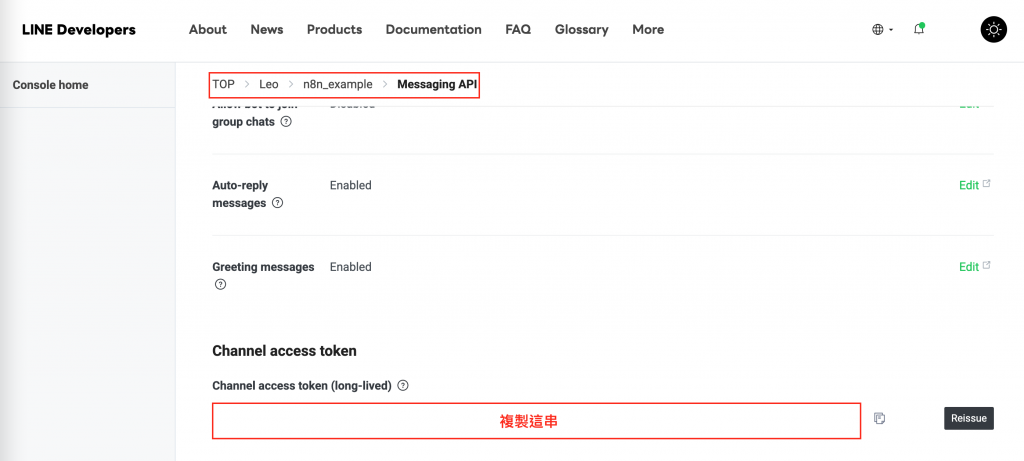Image resolution: width=1024 pixels, height=461 pixels.
Task: Show help for Channel access token (long-lived)
Action: (403, 386)
